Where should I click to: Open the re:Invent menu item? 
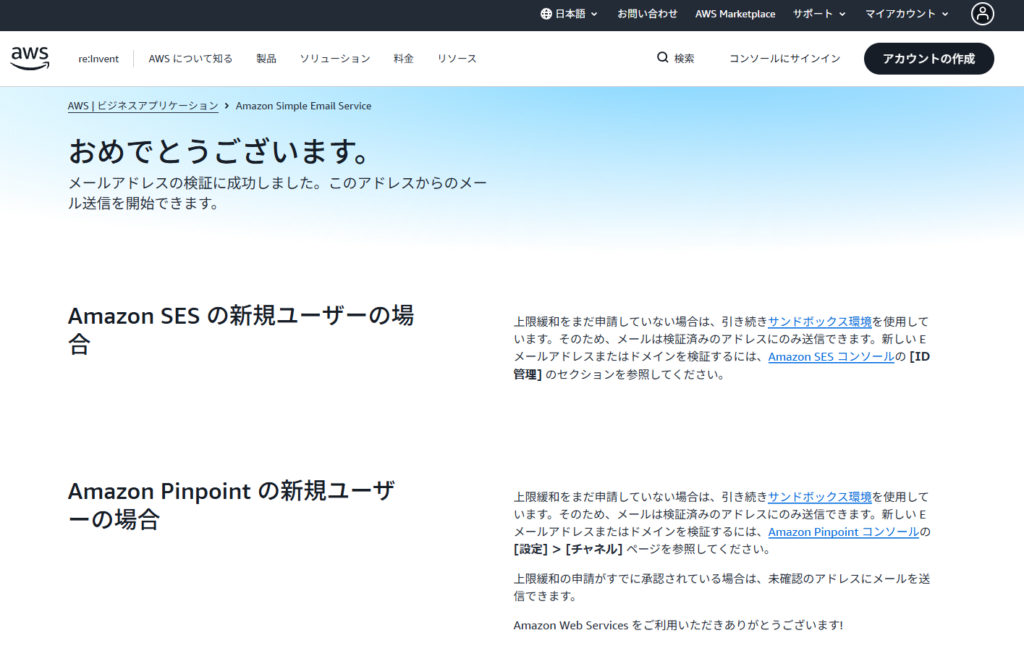click(99, 59)
